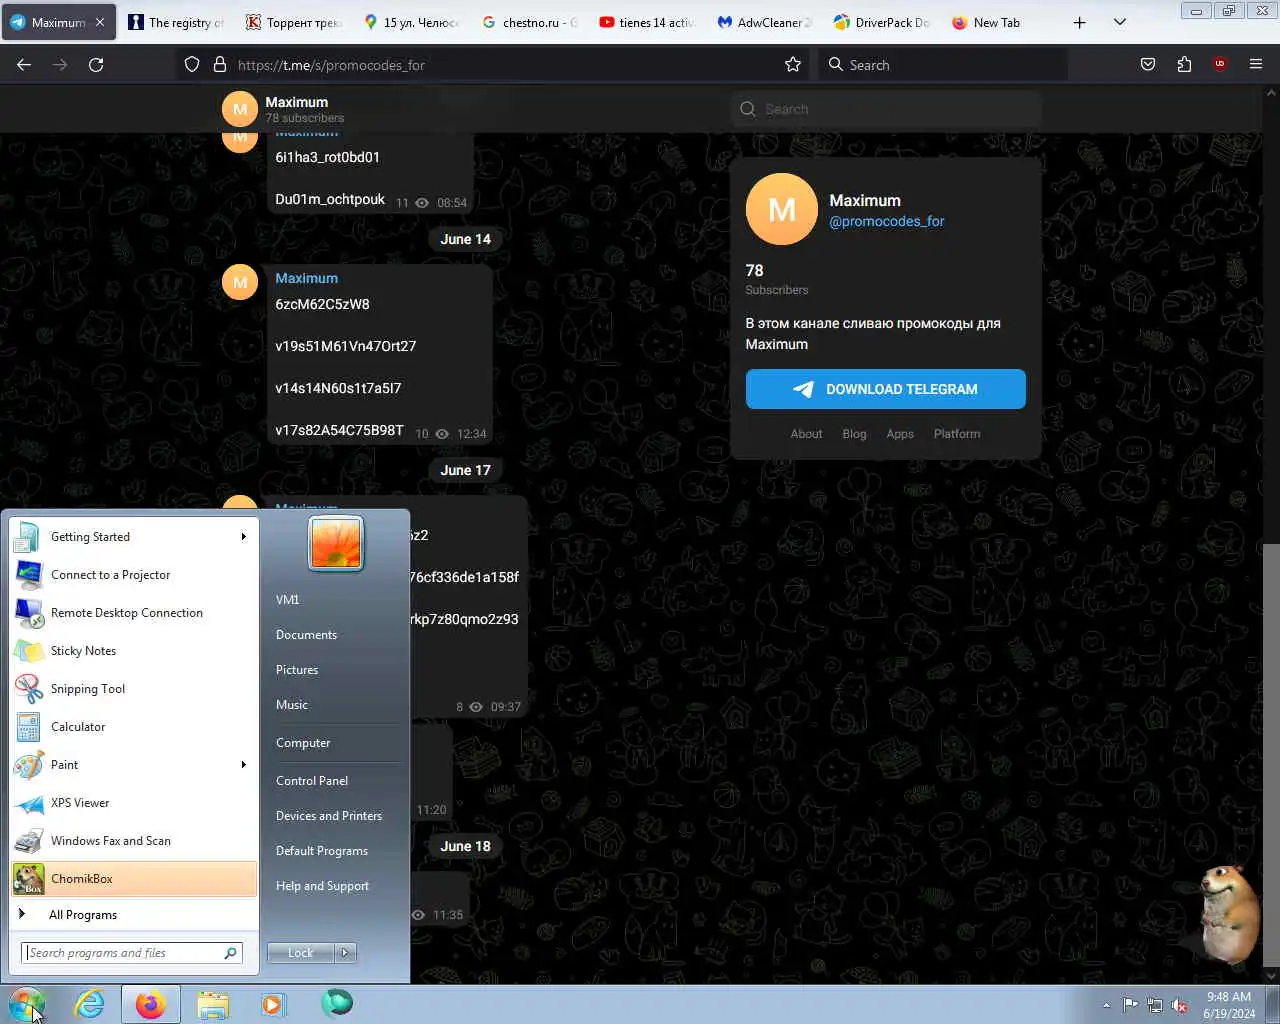Launch ChomikBox from Start menu
This screenshot has height=1024, width=1280.
(134, 879)
